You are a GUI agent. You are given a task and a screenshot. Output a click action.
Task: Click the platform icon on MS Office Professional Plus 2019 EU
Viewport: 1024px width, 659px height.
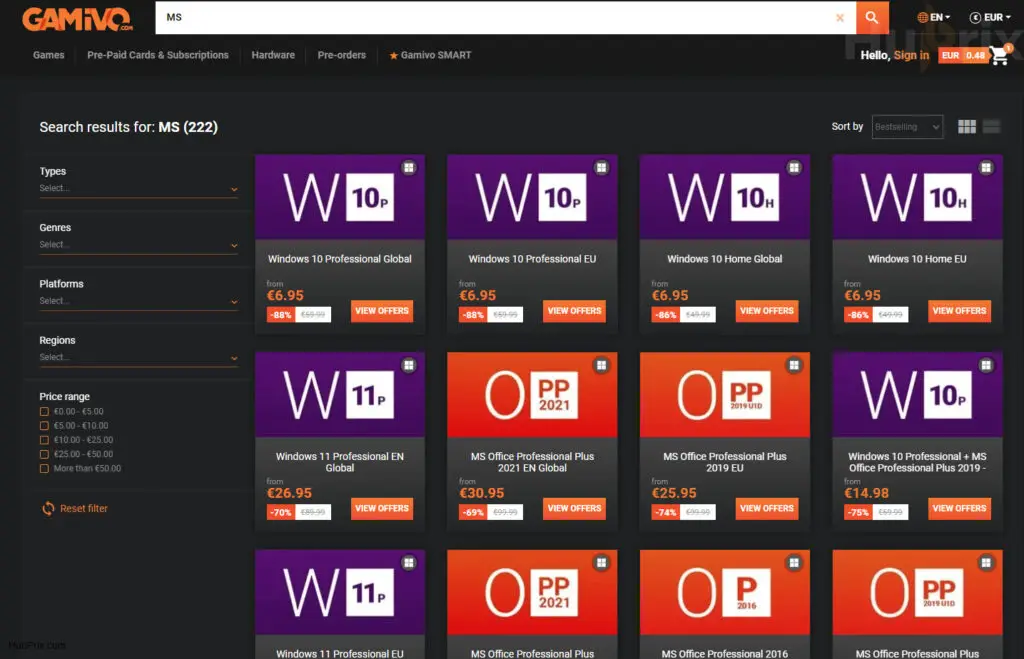pos(794,365)
